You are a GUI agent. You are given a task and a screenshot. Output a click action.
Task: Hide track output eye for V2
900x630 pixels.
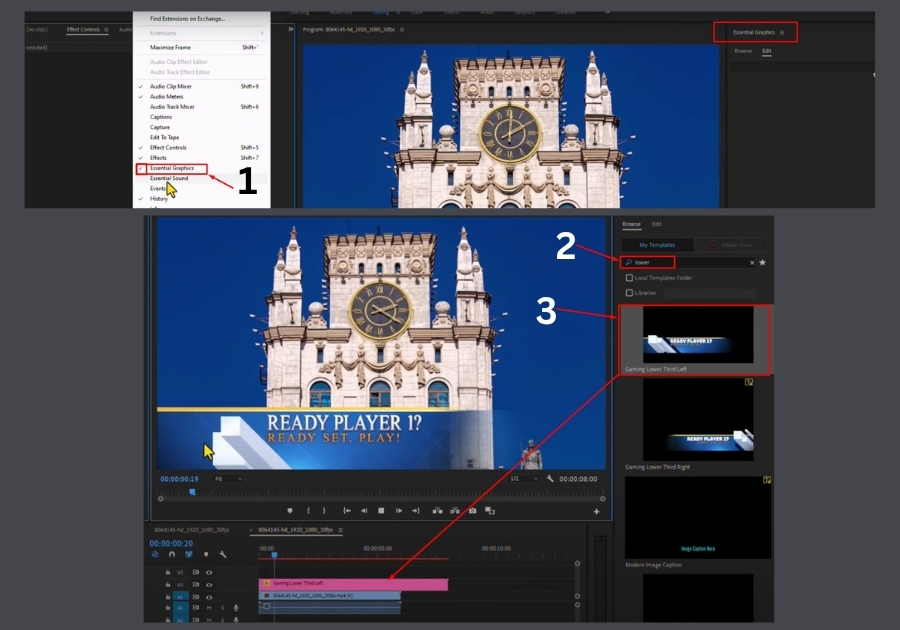point(209,585)
